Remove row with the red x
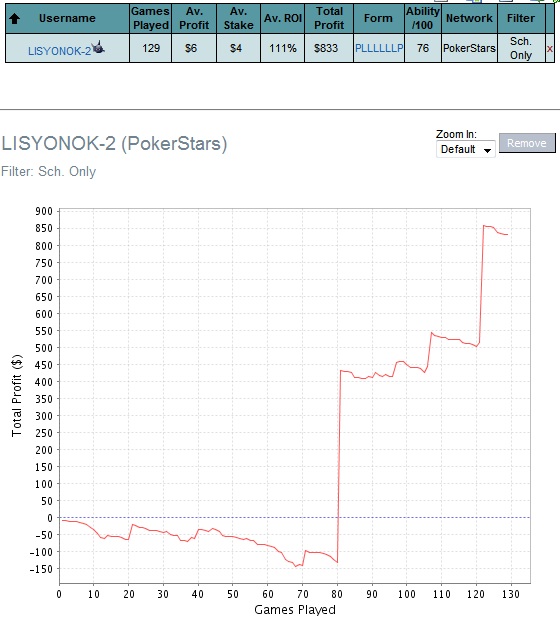The width and height of the screenshot is (560, 619). click(550, 49)
